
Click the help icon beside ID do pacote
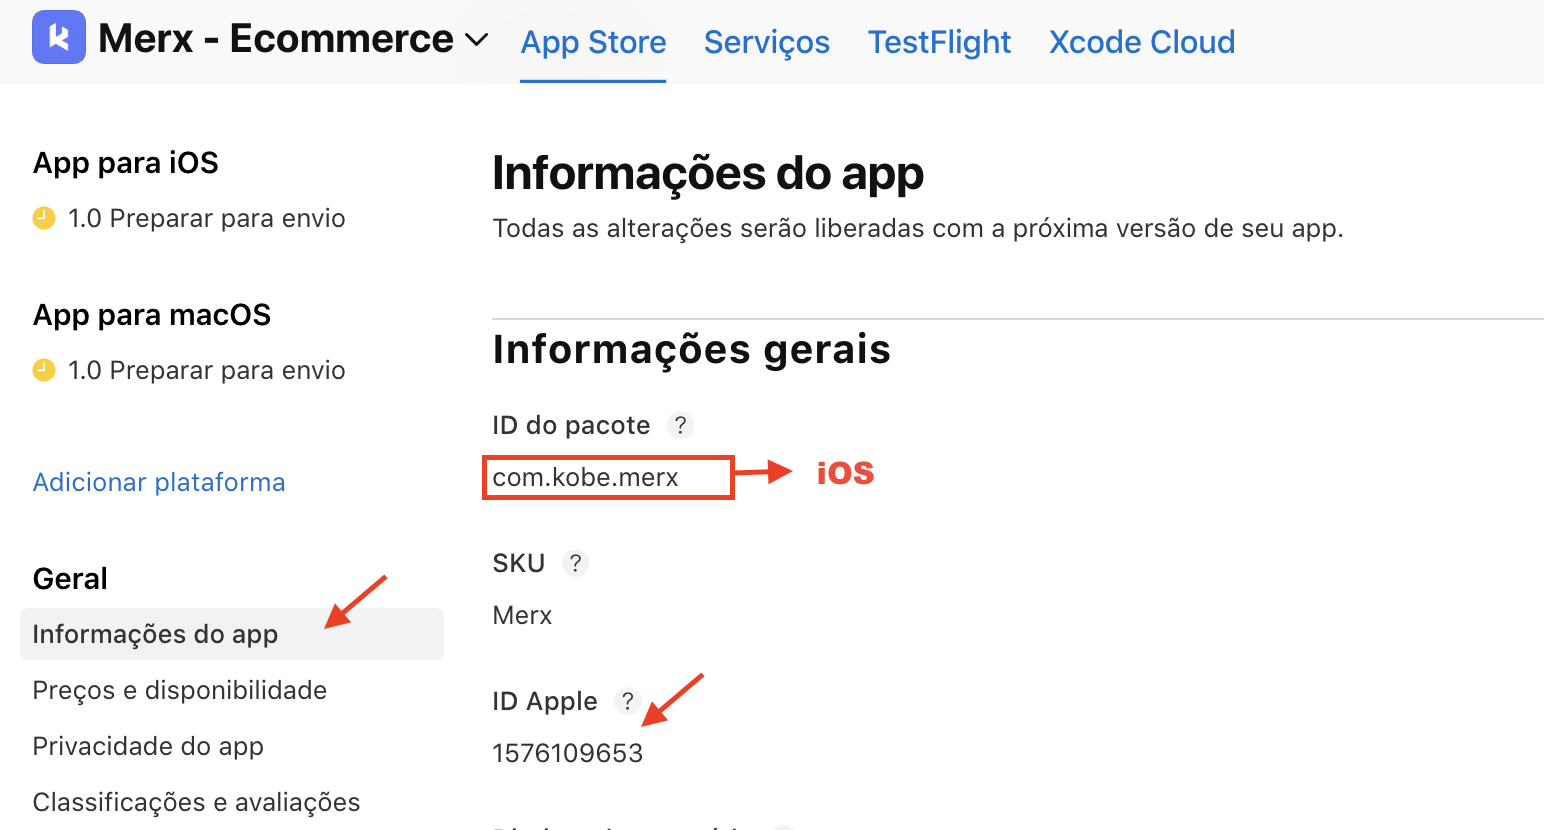(x=680, y=425)
